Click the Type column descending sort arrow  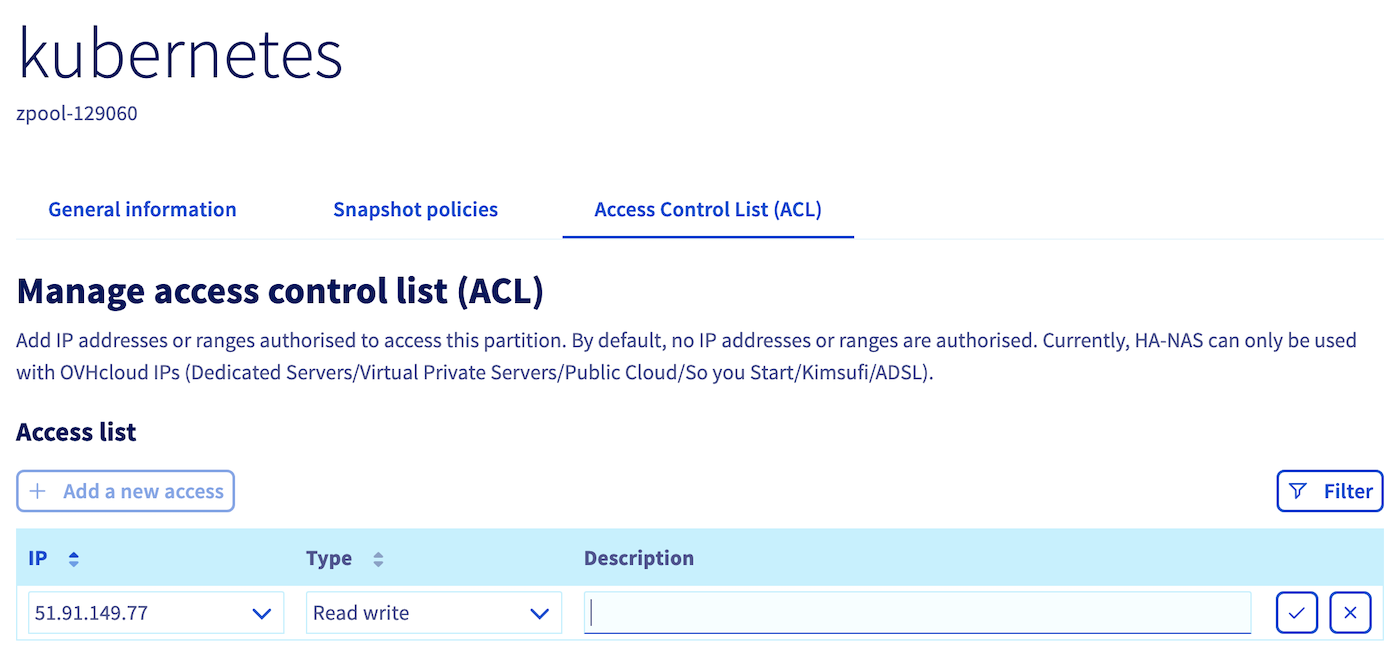tap(379, 563)
